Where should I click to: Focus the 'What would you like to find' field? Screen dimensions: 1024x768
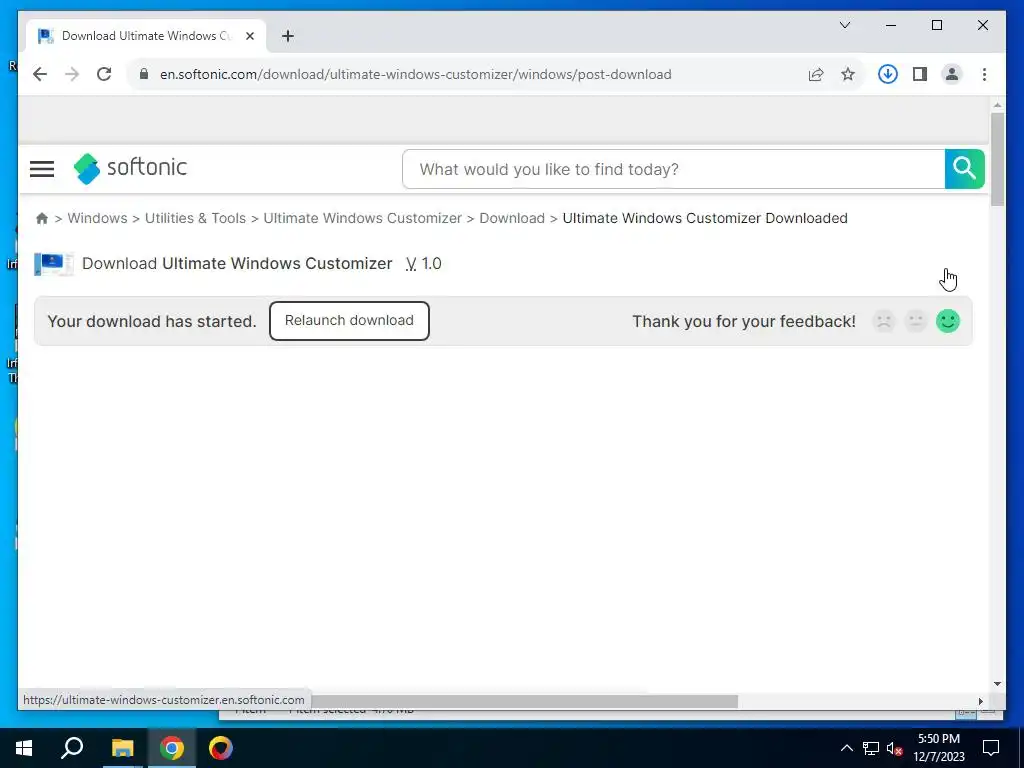point(673,169)
